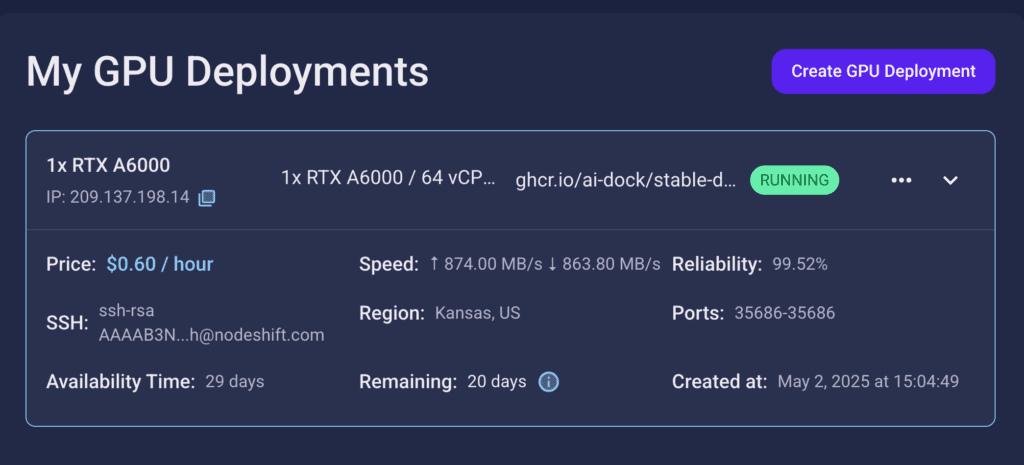Click the truncated 64 vCPU specs text
Screen dimensions: 1024x465
(x=389, y=178)
